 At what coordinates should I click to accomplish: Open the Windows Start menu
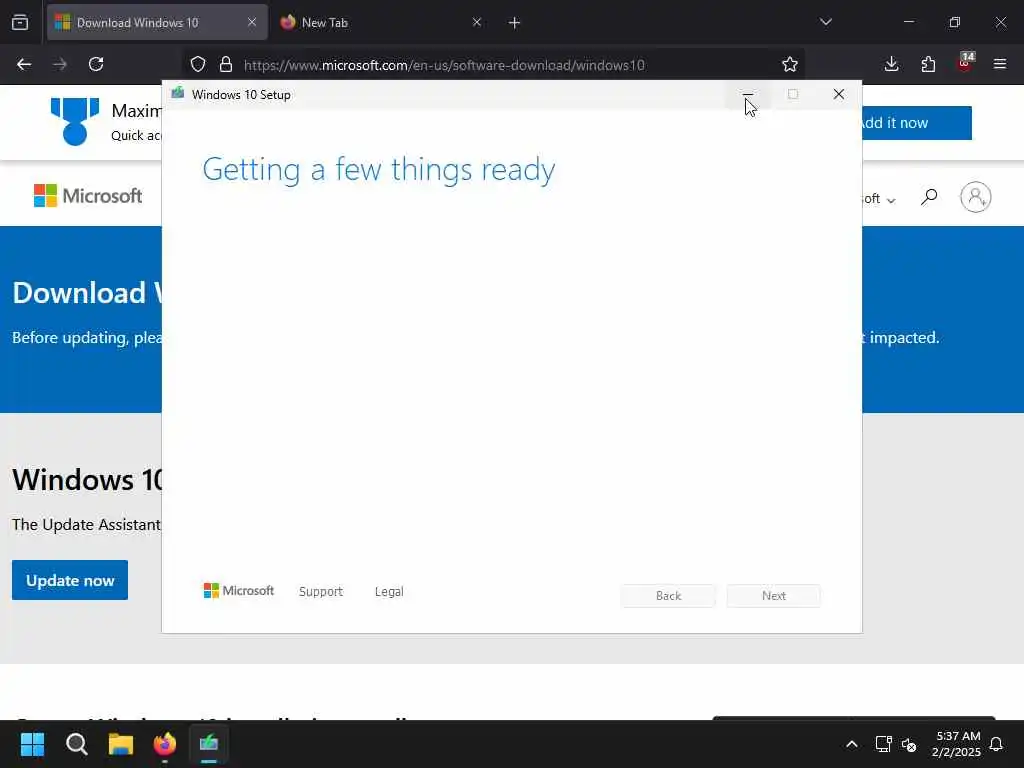(x=32, y=744)
